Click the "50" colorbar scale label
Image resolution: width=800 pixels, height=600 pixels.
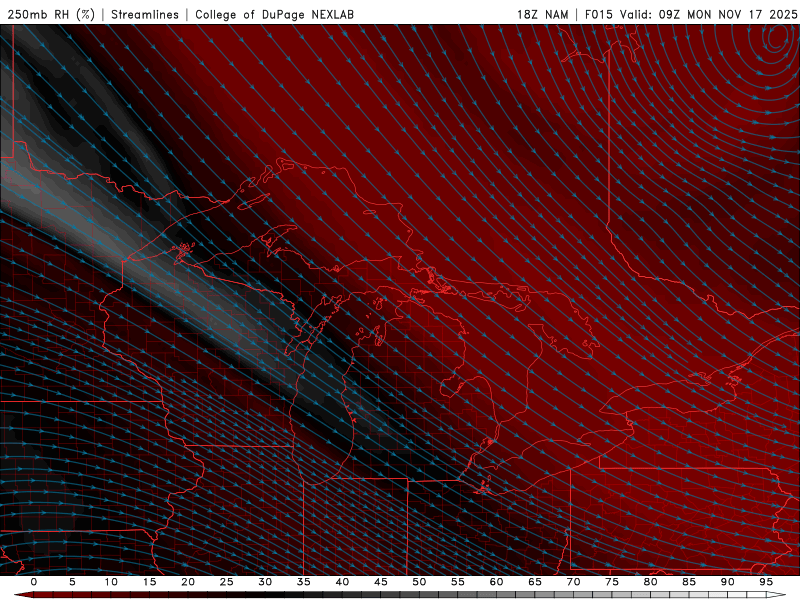pos(419,582)
